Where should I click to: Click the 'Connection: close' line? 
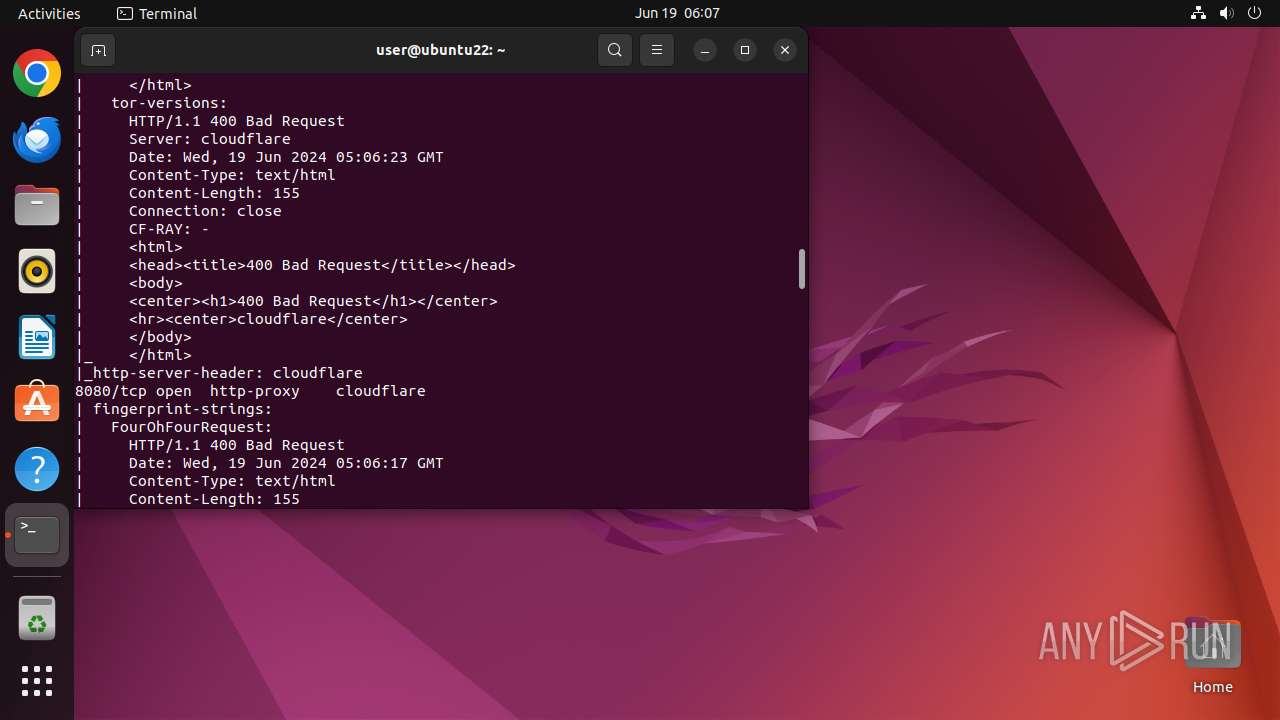[x=205, y=211]
